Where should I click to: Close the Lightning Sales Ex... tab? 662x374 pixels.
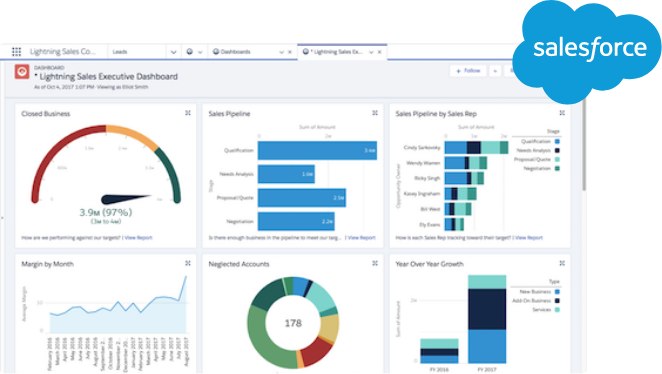point(380,52)
